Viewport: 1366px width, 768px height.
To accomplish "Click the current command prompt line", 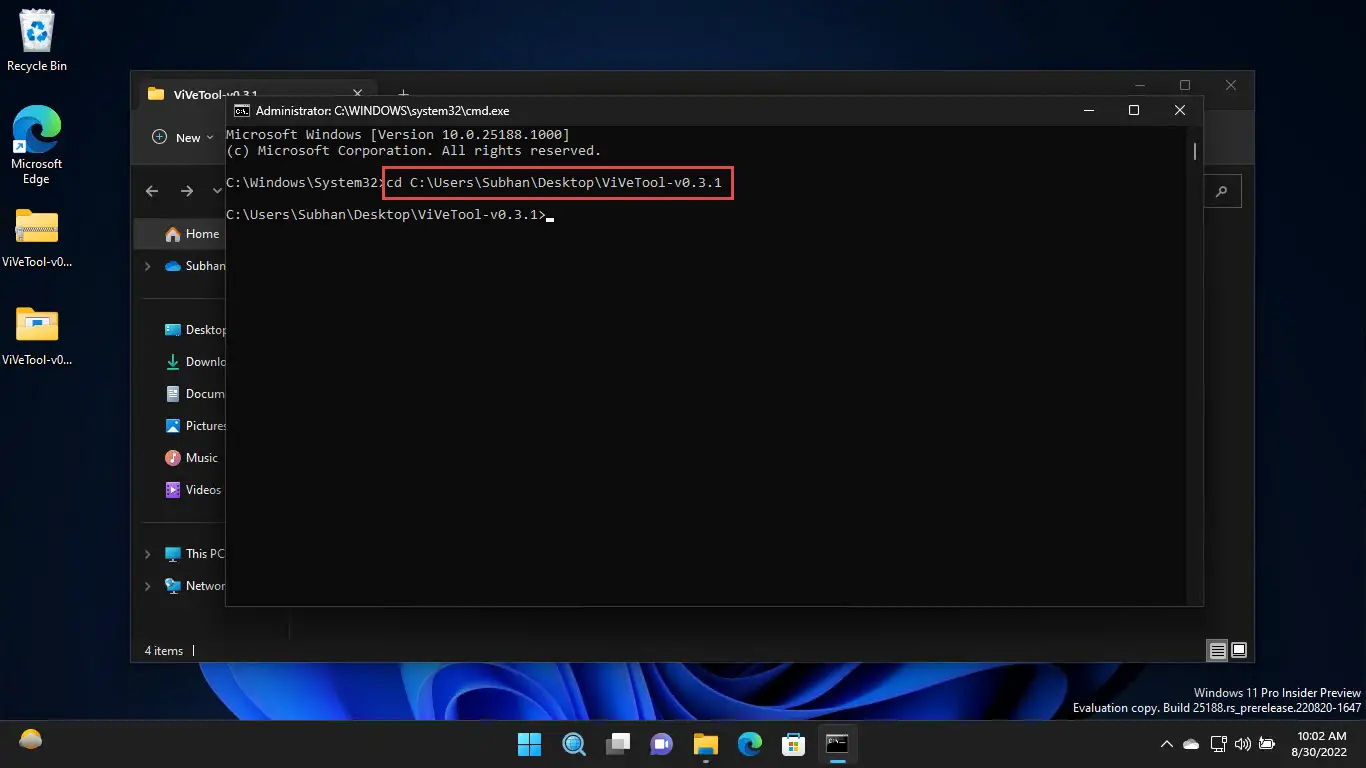I will click(390, 215).
